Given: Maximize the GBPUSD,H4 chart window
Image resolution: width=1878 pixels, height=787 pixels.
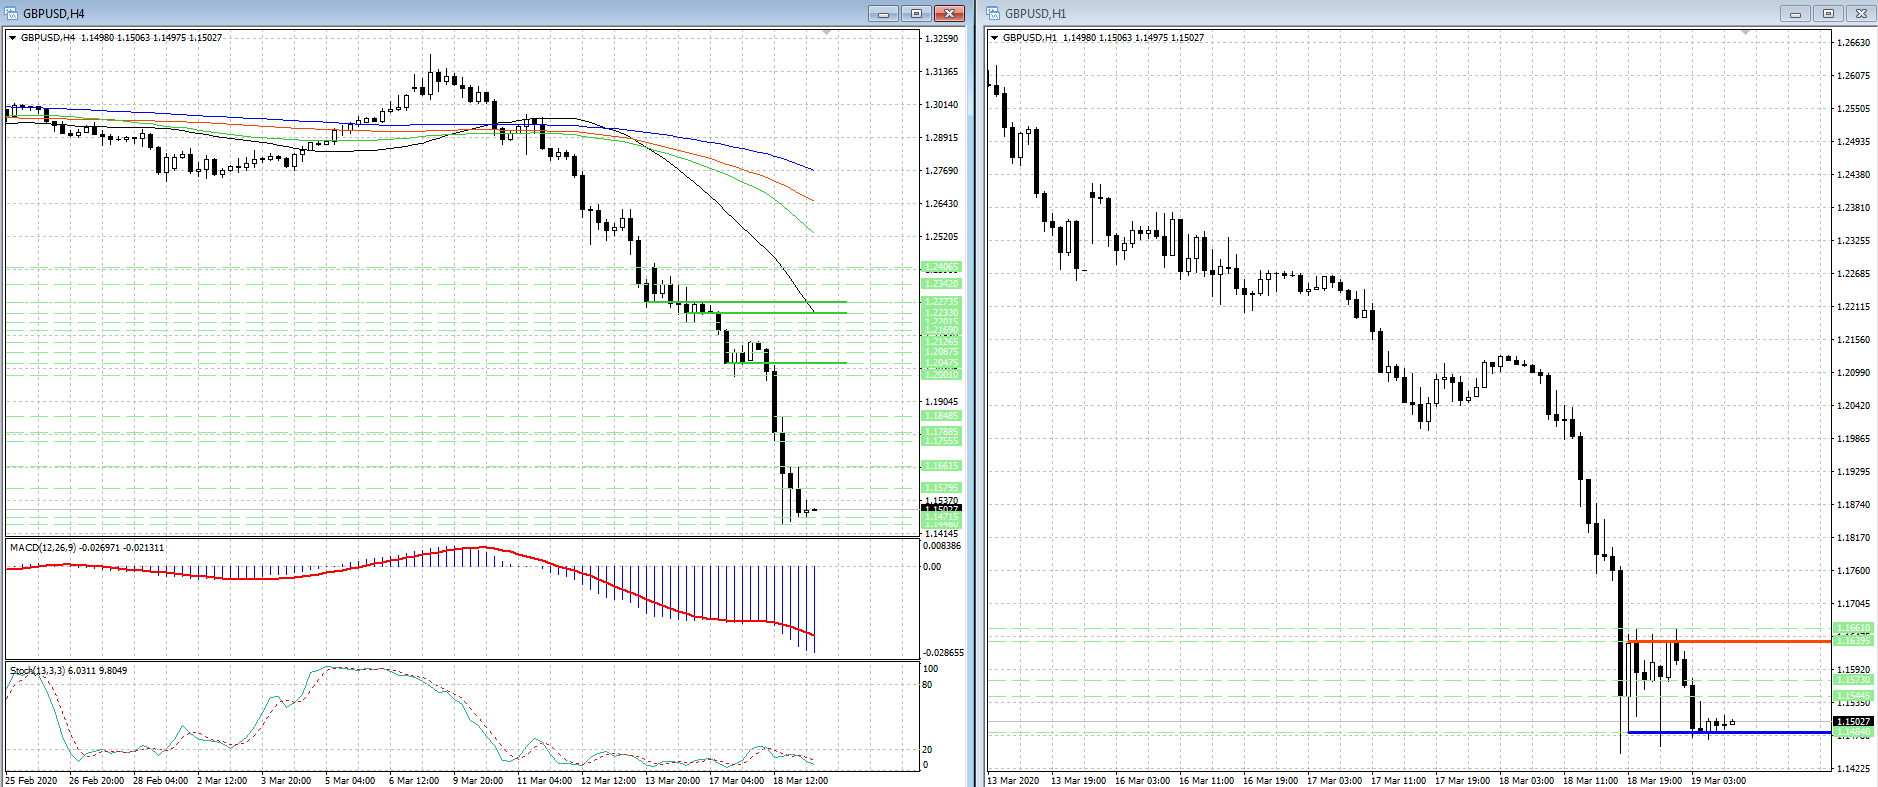Looking at the screenshot, I should 916,13.
